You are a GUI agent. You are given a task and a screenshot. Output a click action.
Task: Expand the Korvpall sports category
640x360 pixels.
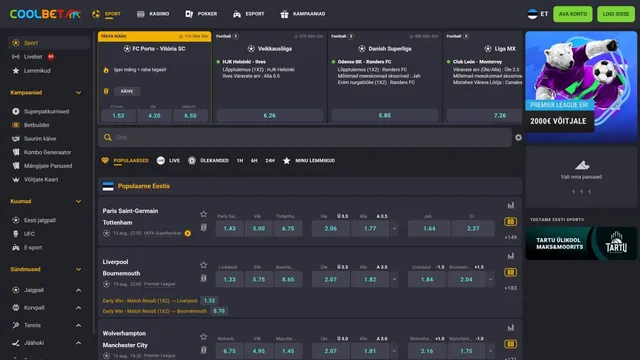(78, 308)
